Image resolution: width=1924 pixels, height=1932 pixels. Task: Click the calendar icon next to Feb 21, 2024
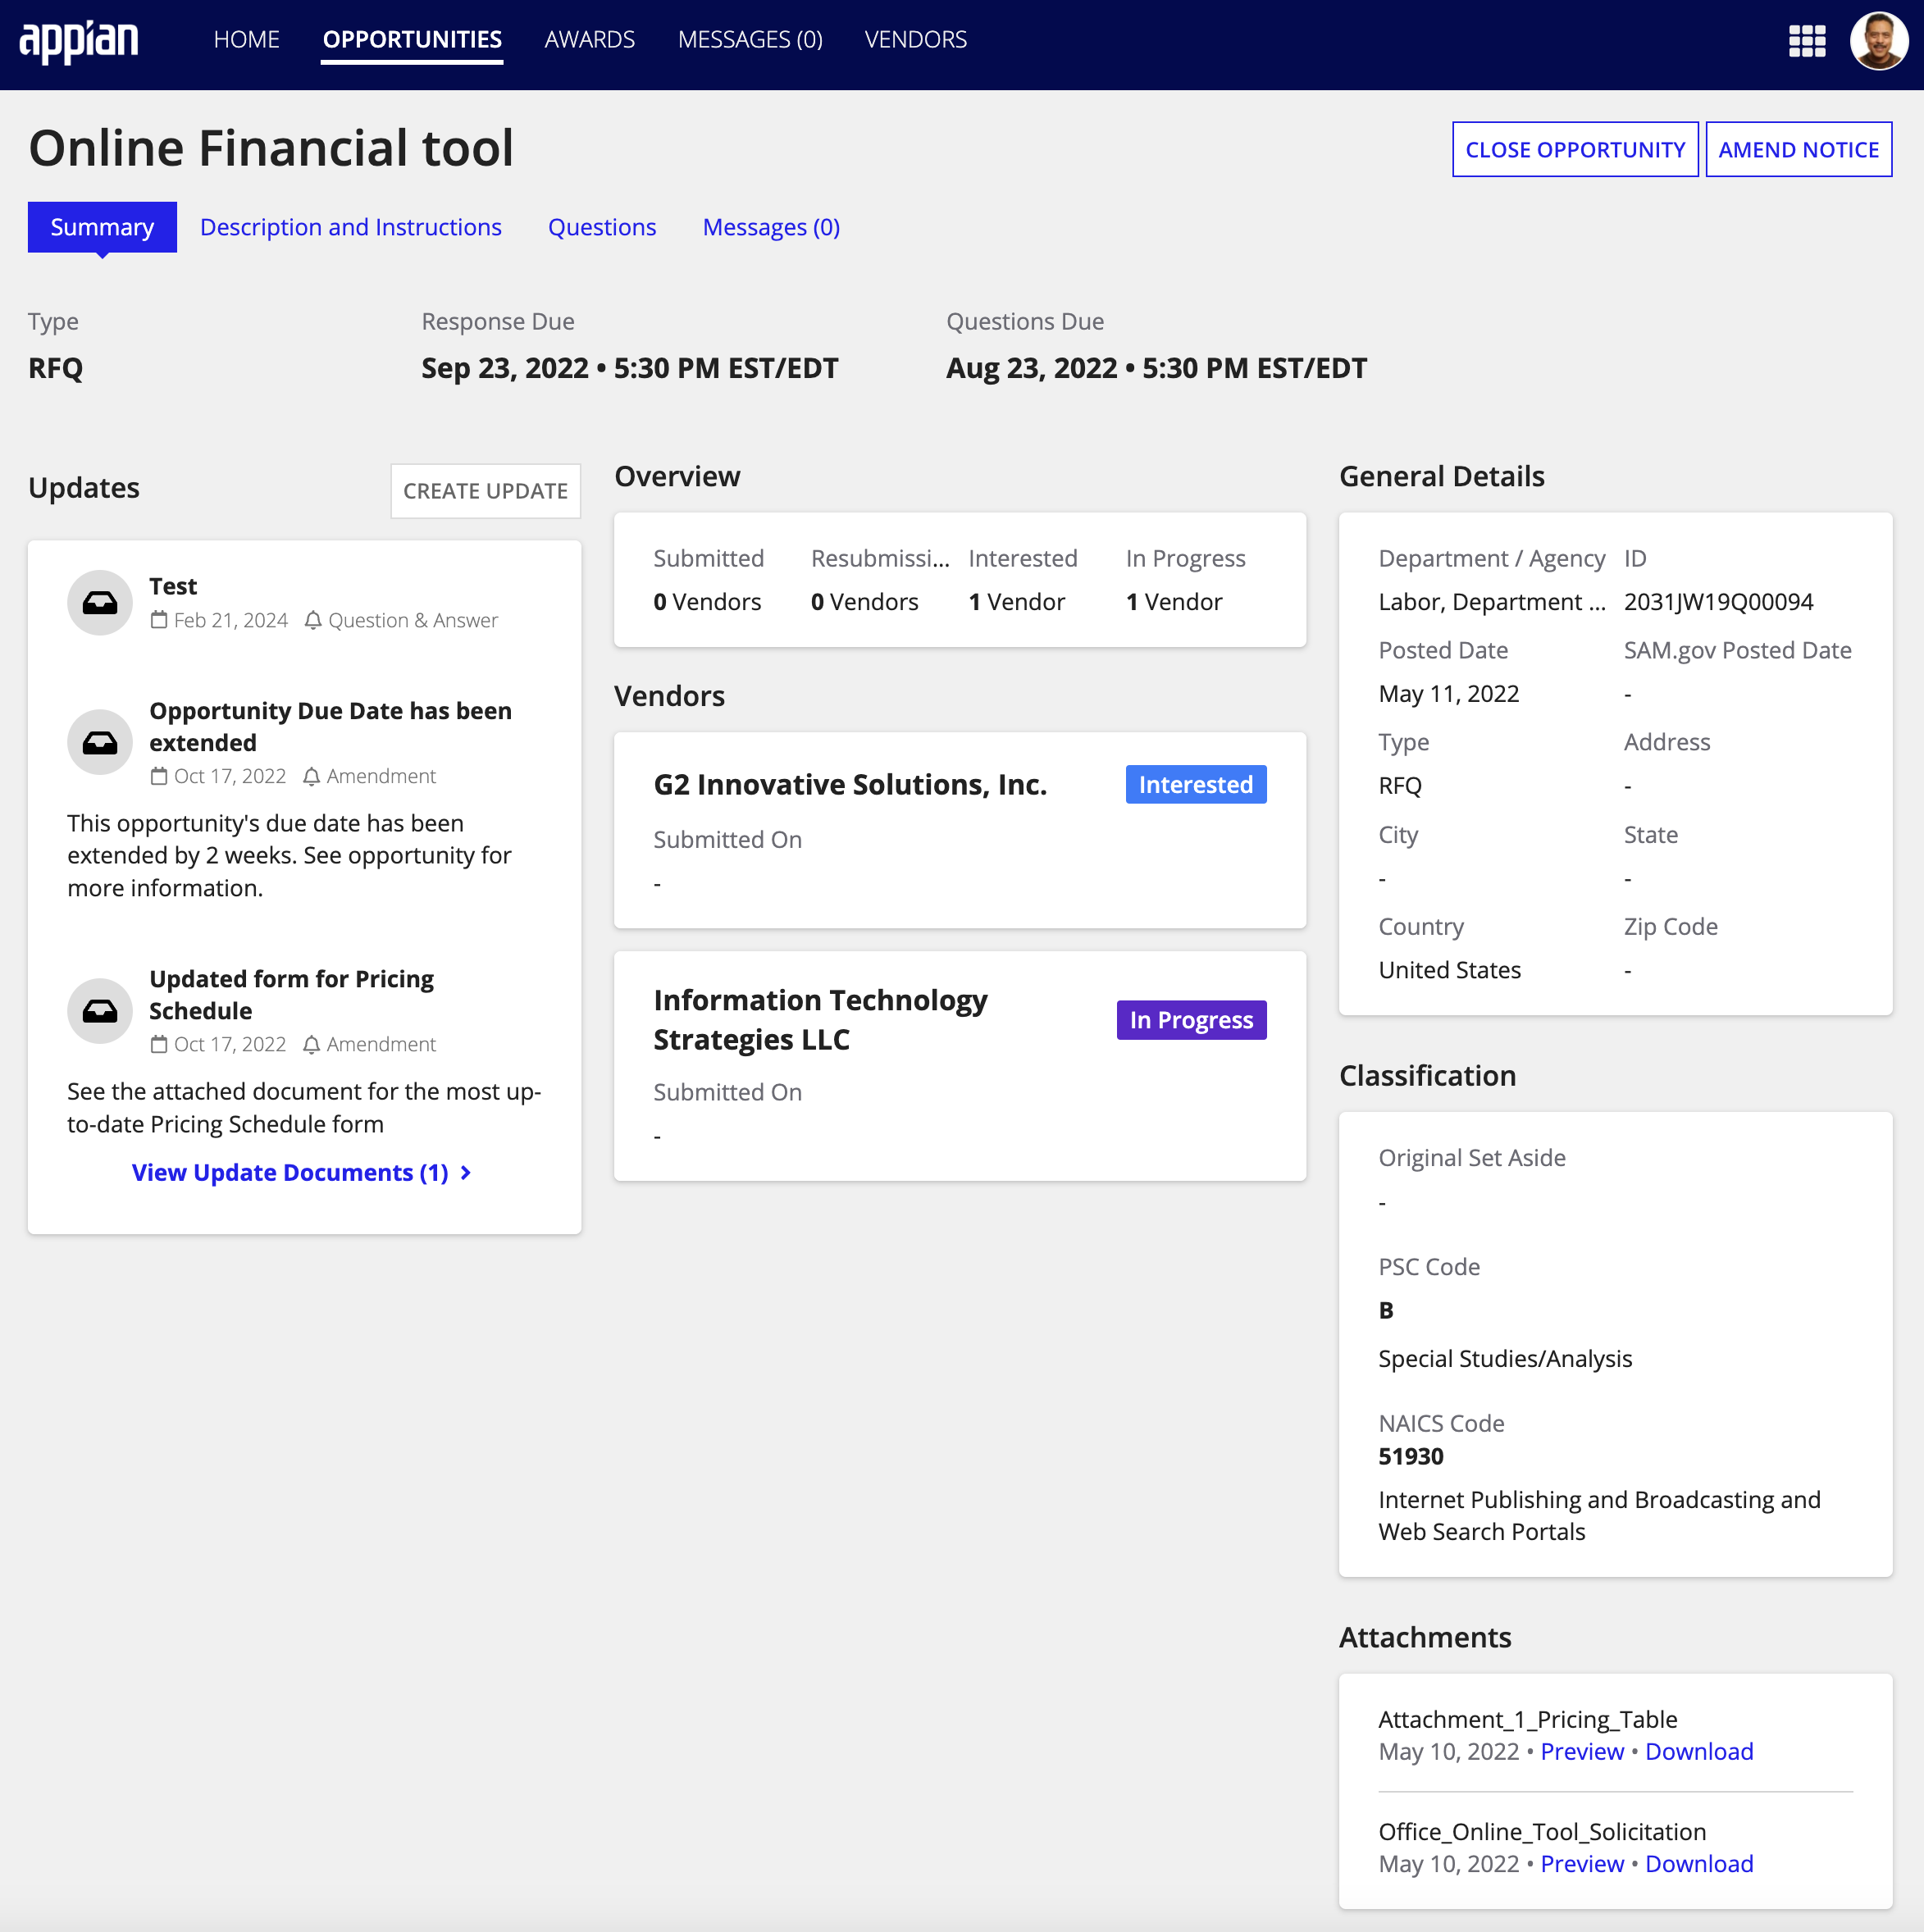tap(159, 620)
